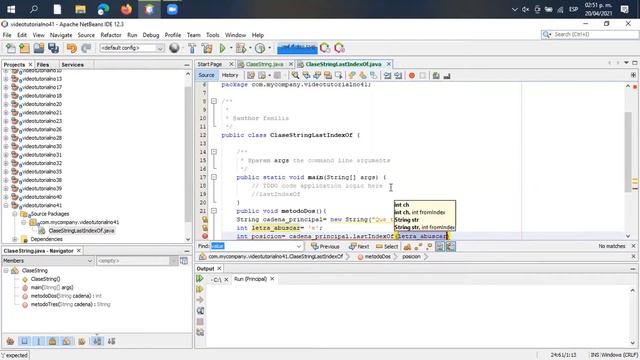
Task: Switch to the Services panel tab
Action: (x=72, y=64)
